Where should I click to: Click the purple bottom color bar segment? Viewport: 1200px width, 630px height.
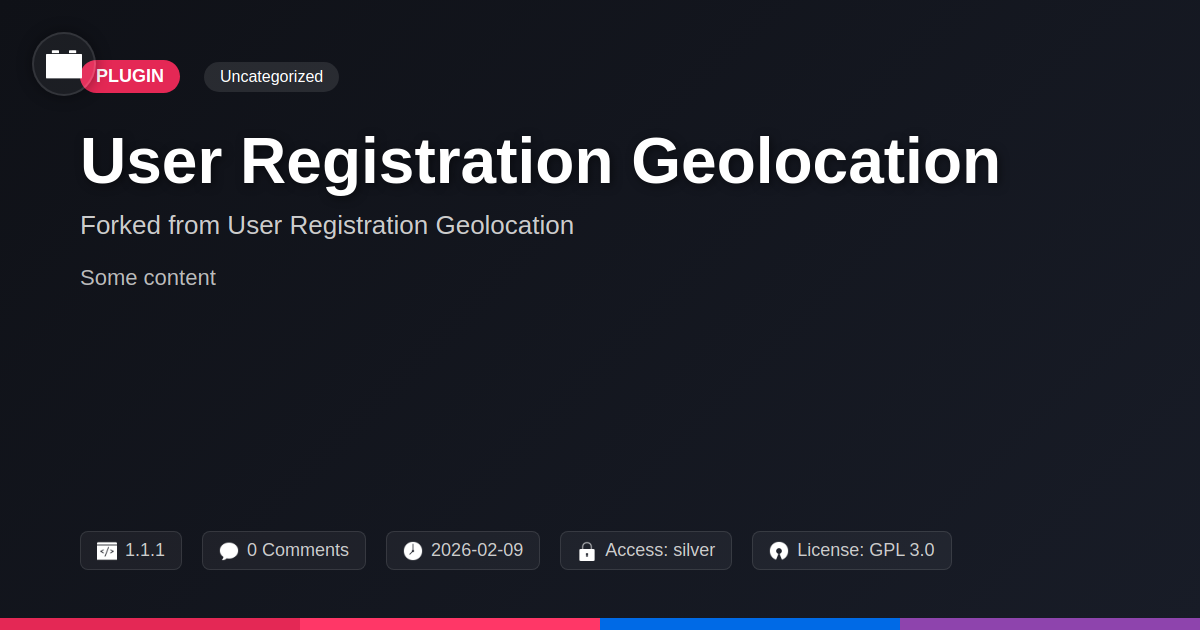(x=1050, y=623)
